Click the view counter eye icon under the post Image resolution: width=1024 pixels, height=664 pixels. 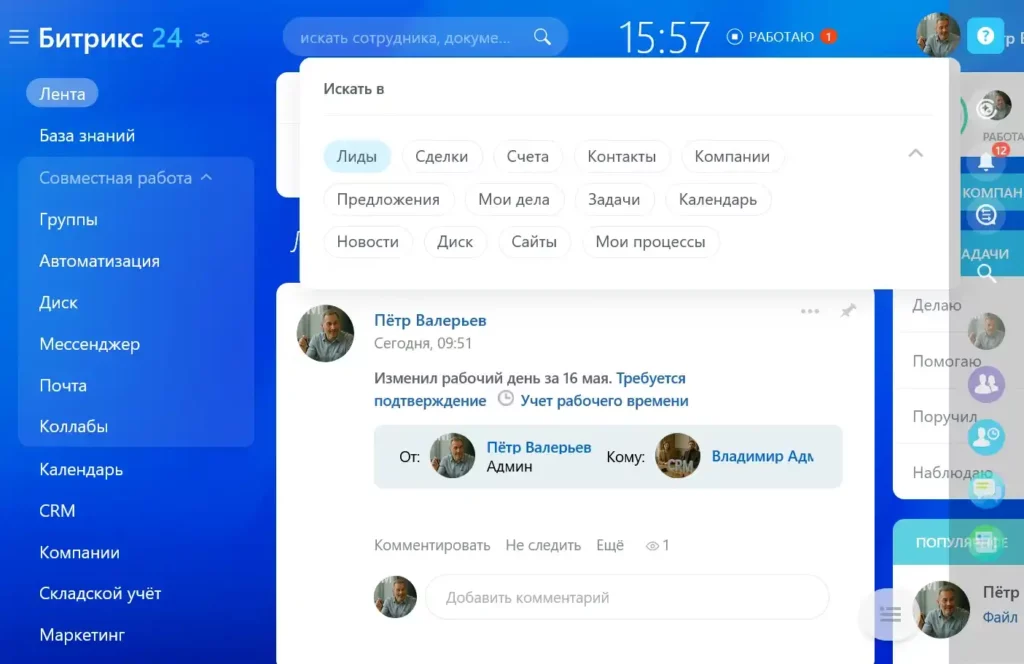pos(652,546)
